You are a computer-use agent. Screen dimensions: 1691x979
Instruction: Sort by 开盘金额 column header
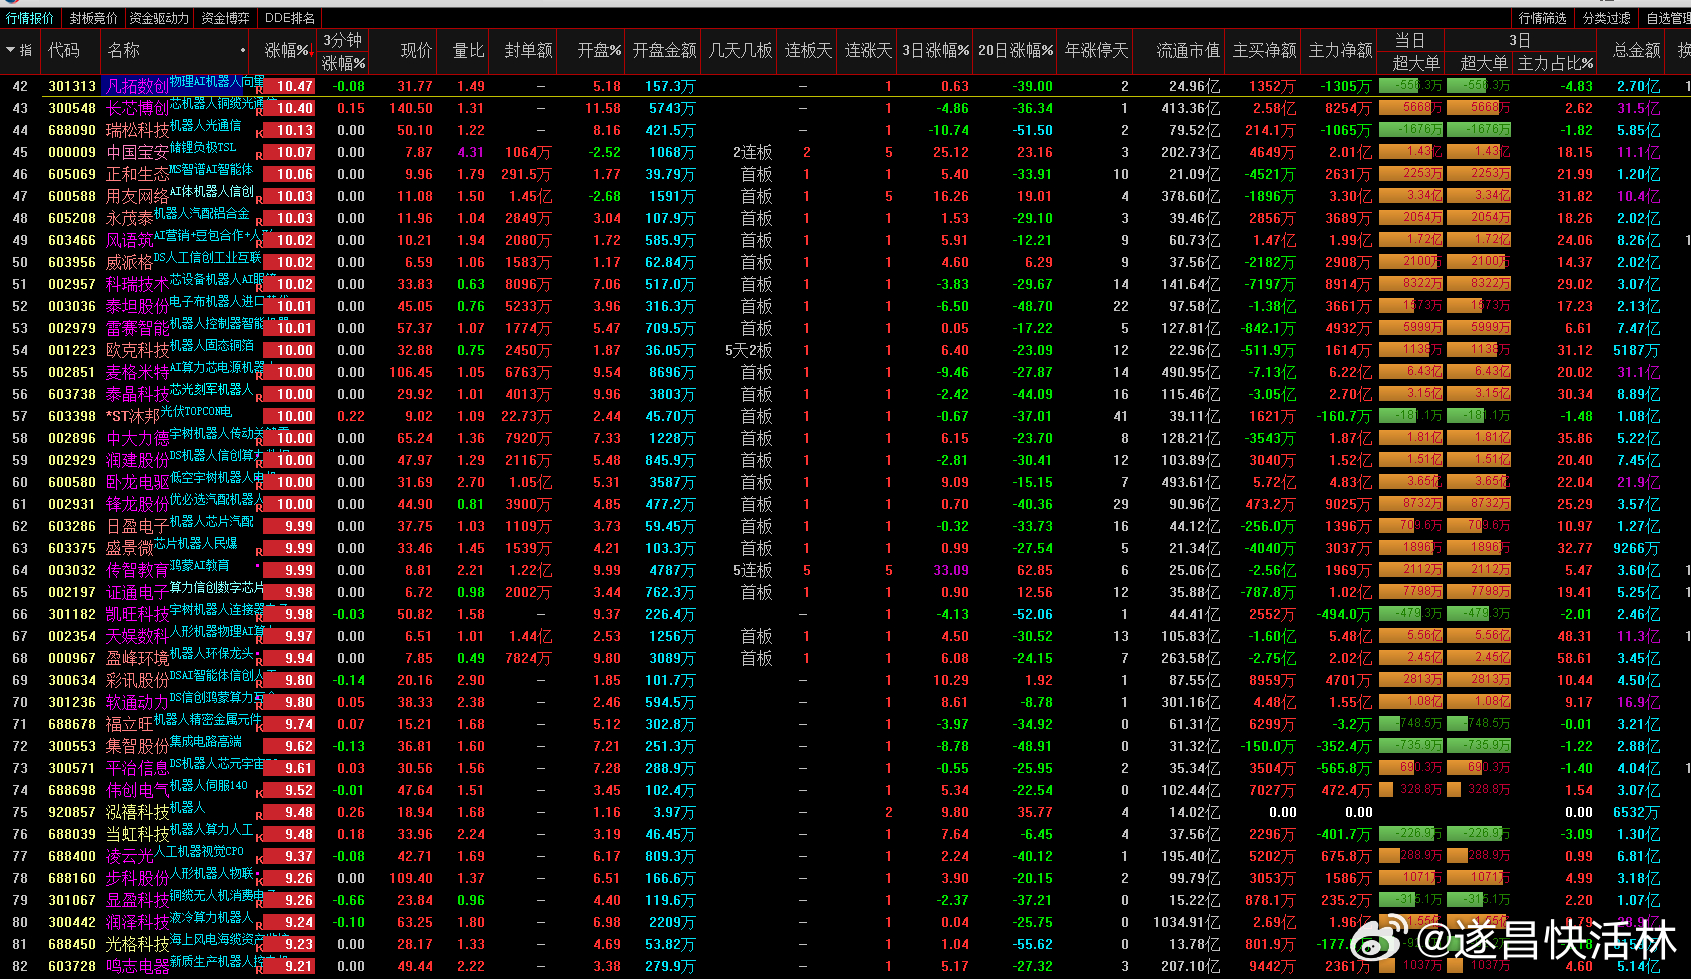coord(664,50)
